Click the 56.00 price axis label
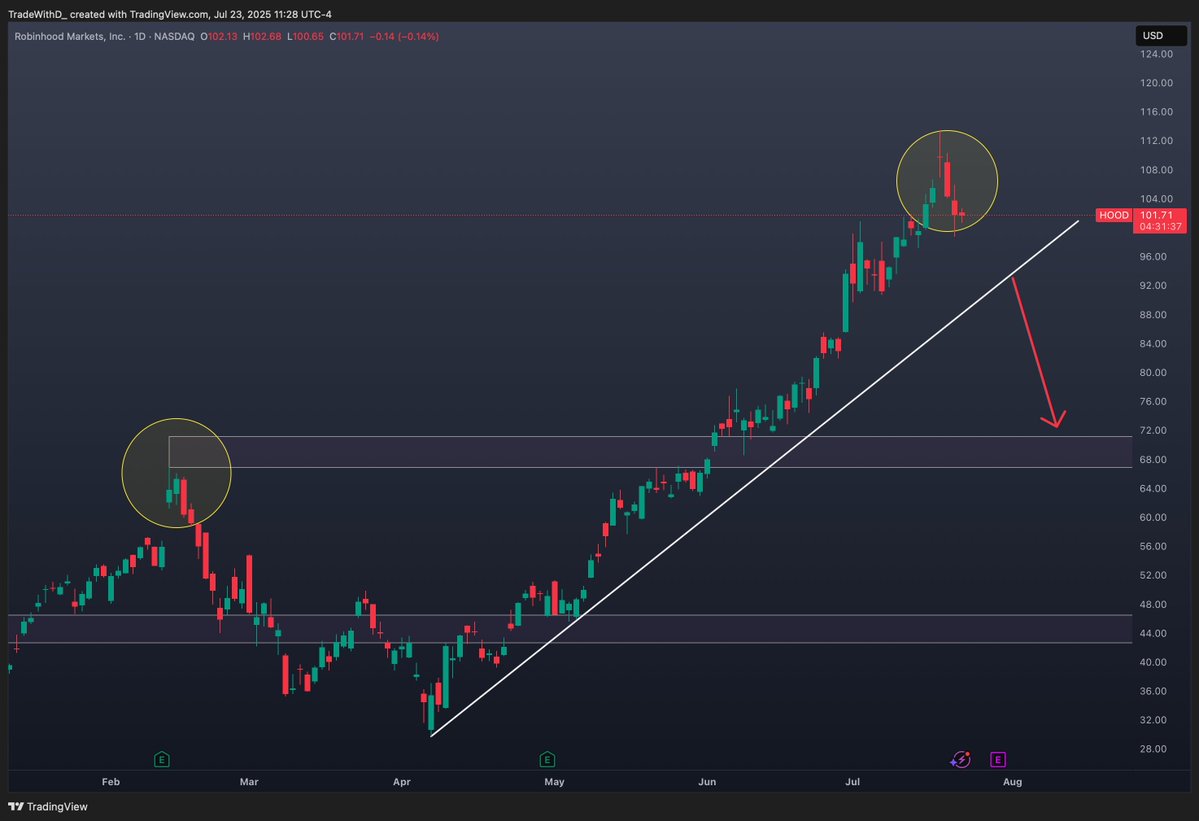This screenshot has width=1199, height=821. click(x=1153, y=547)
